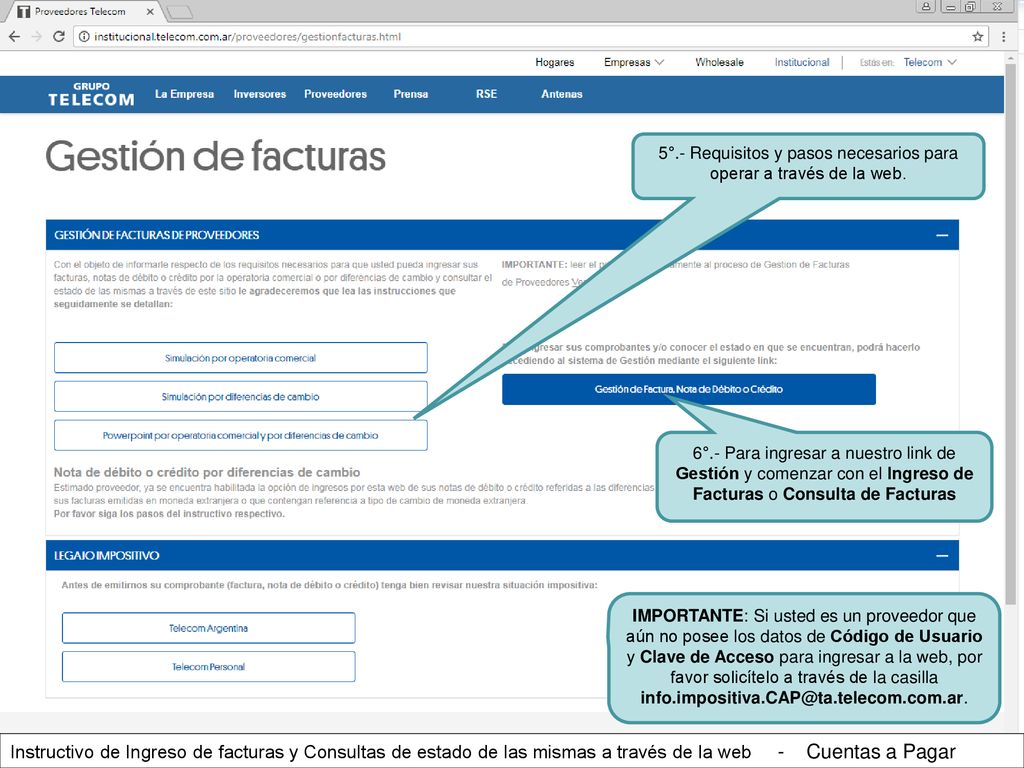The height and width of the screenshot is (768, 1024).
Task: Click the Chrome user profile icon
Action: (926, 7)
